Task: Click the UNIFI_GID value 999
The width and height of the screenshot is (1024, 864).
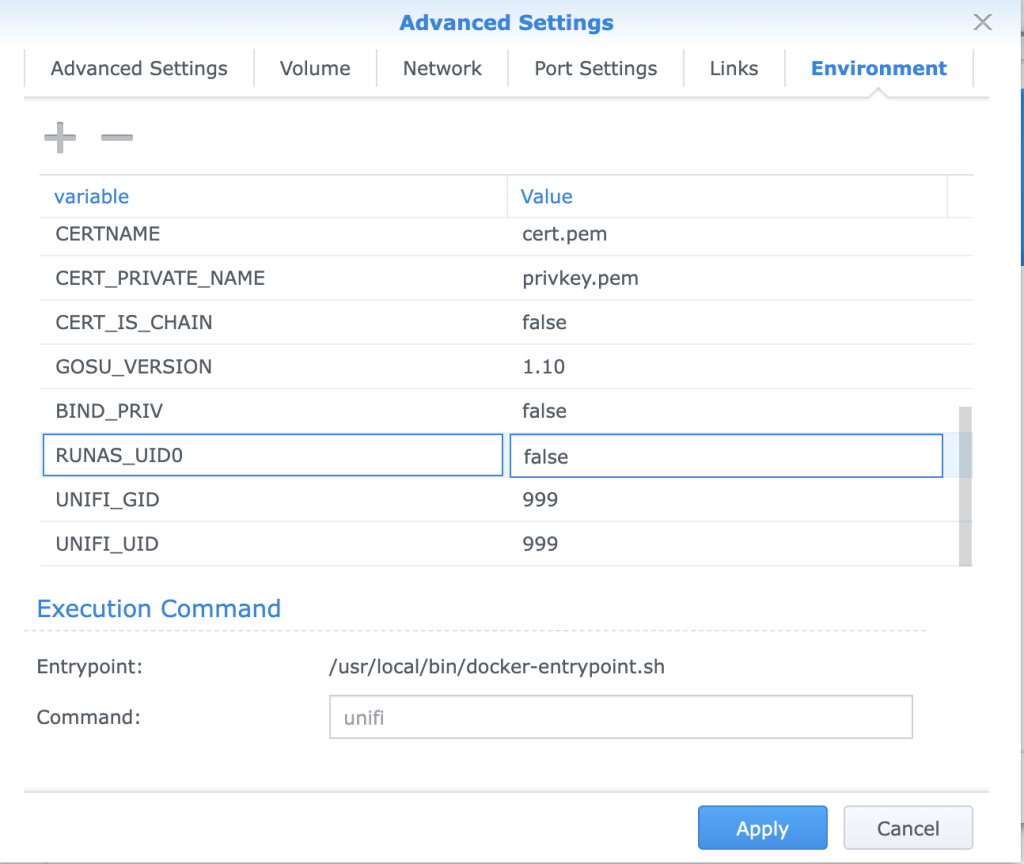Action: tap(540, 500)
